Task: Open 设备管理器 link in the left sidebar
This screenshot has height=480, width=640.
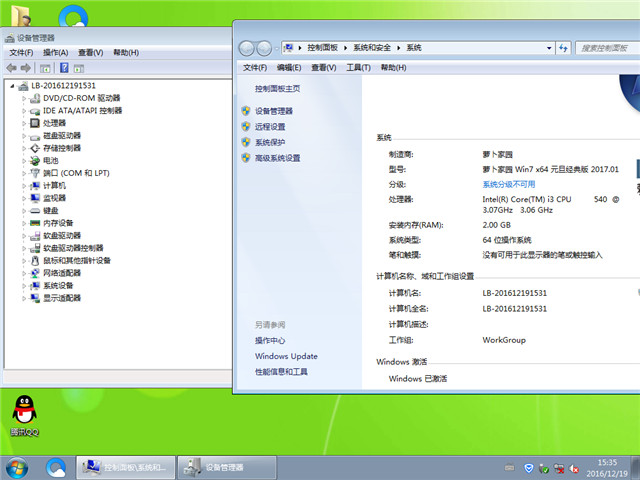Action: 274,111
